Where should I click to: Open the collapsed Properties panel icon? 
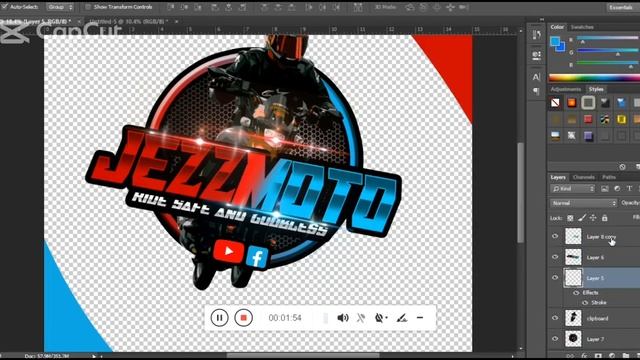click(x=536, y=55)
